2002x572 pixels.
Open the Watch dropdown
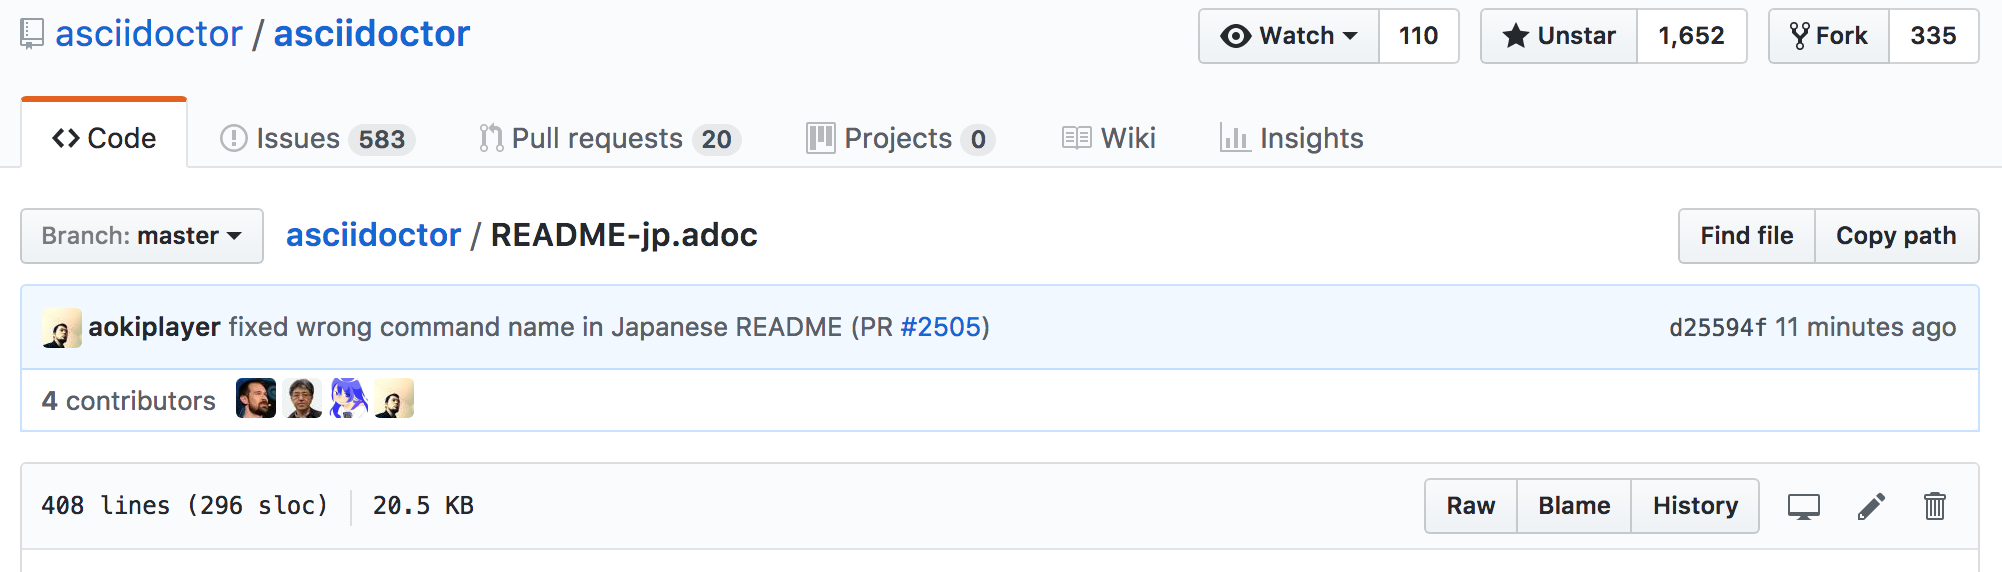(1289, 36)
